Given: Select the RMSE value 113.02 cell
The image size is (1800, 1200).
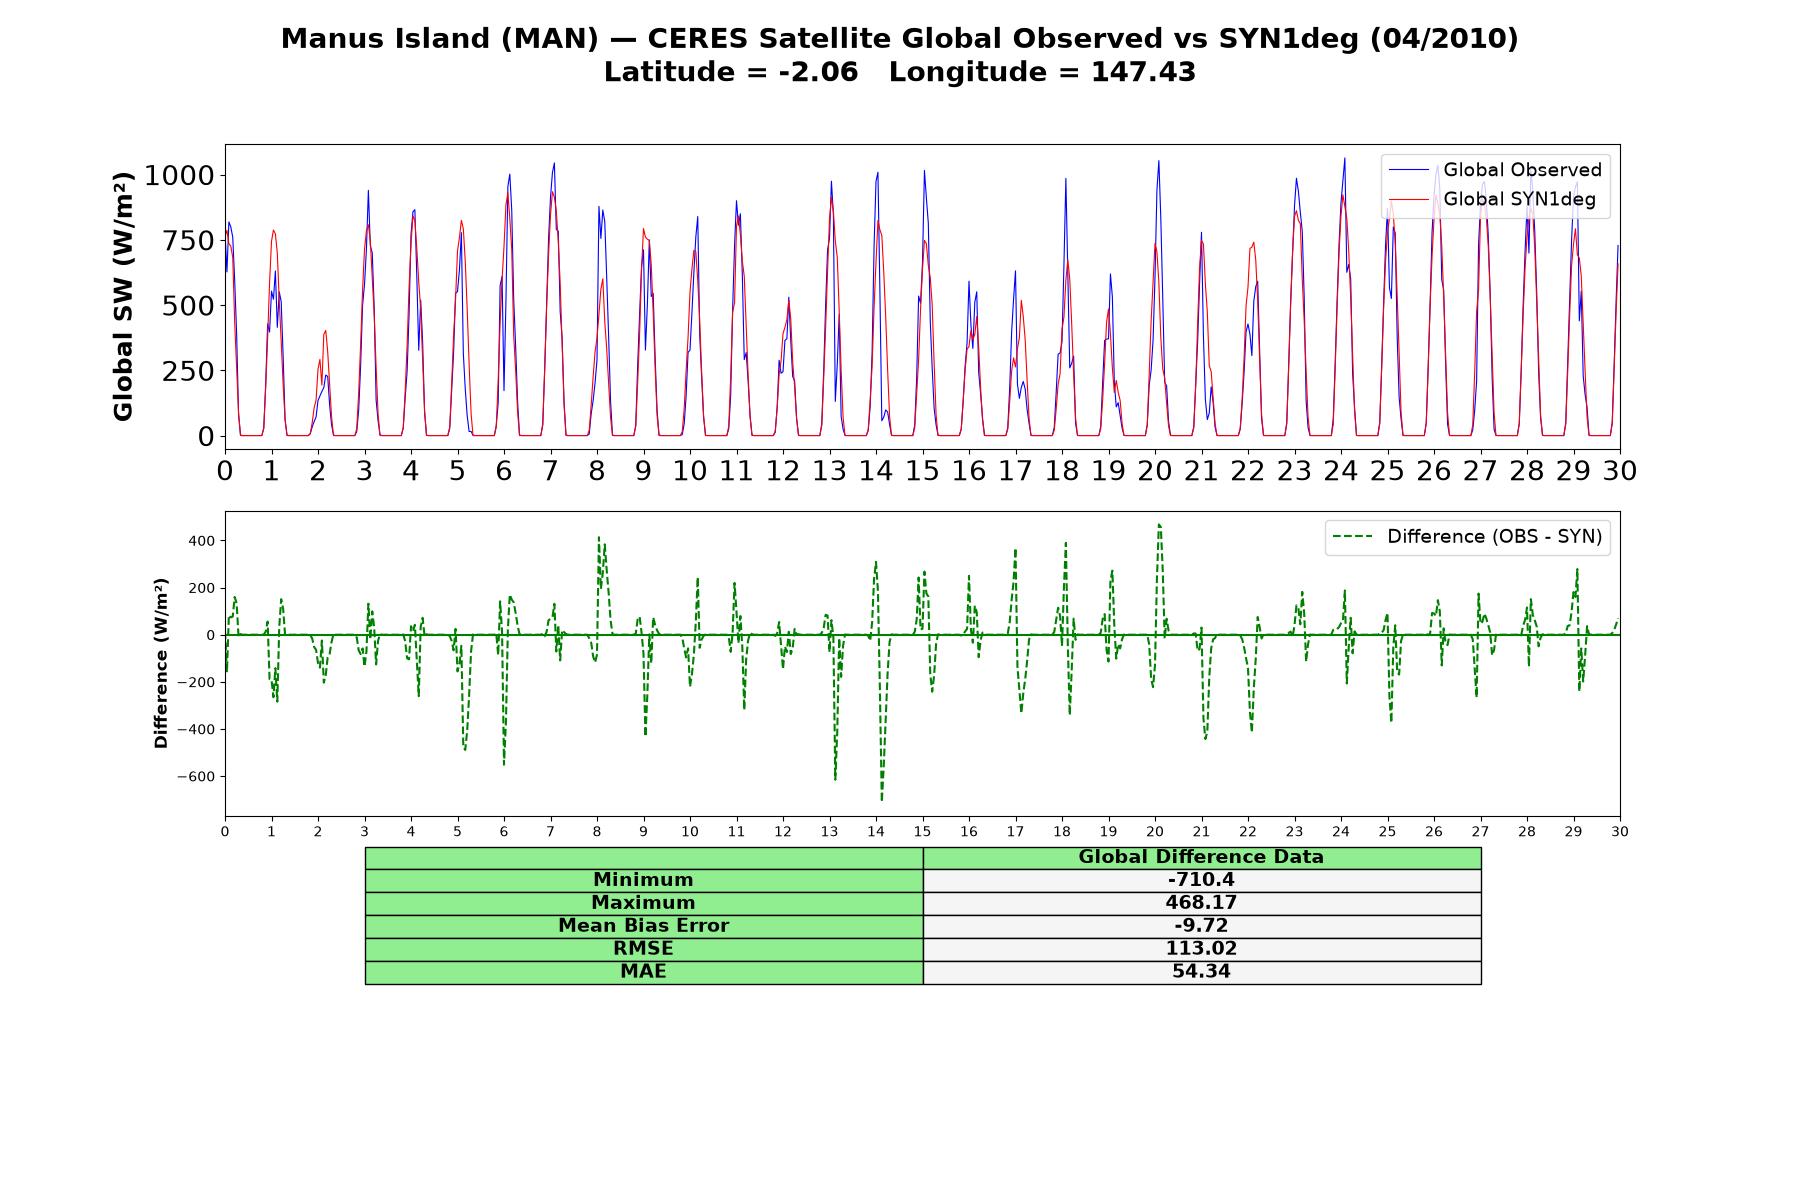Looking at the screenshot, I should point(1202,949).
